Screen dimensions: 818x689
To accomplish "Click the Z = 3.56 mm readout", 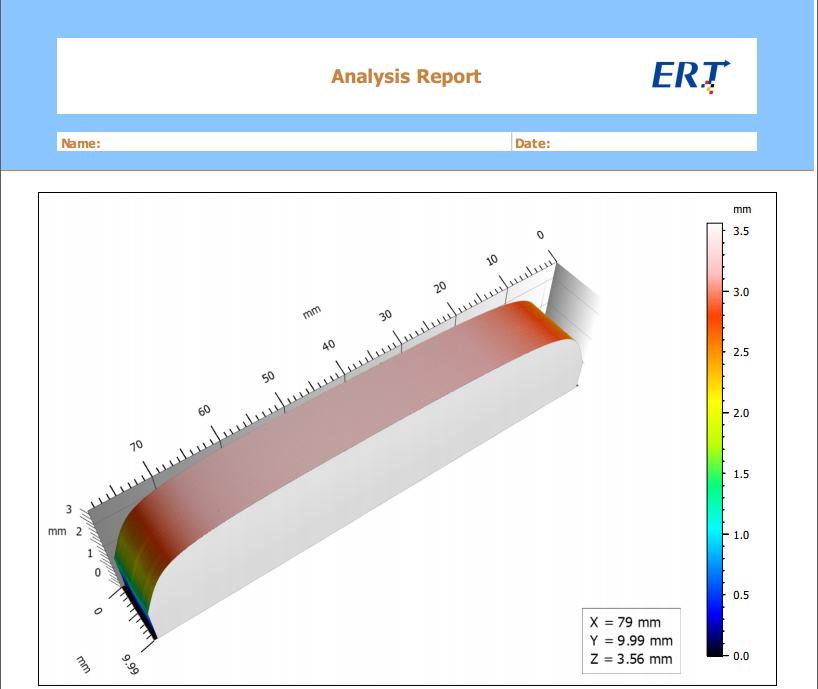I will click(630, 659).
